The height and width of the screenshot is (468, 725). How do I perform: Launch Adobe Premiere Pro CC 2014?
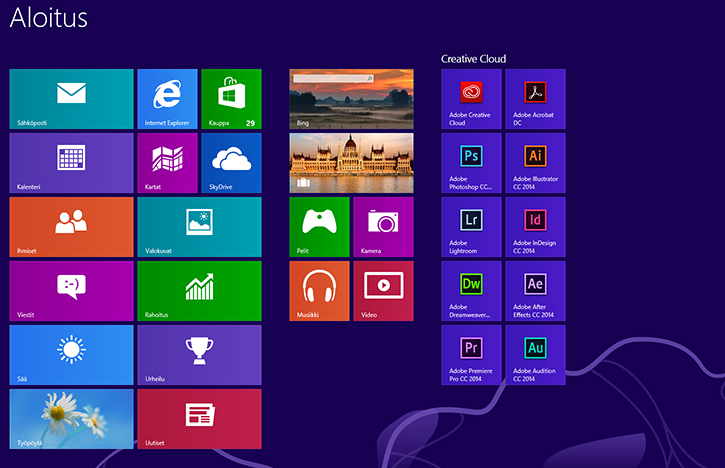click(471, 355)
